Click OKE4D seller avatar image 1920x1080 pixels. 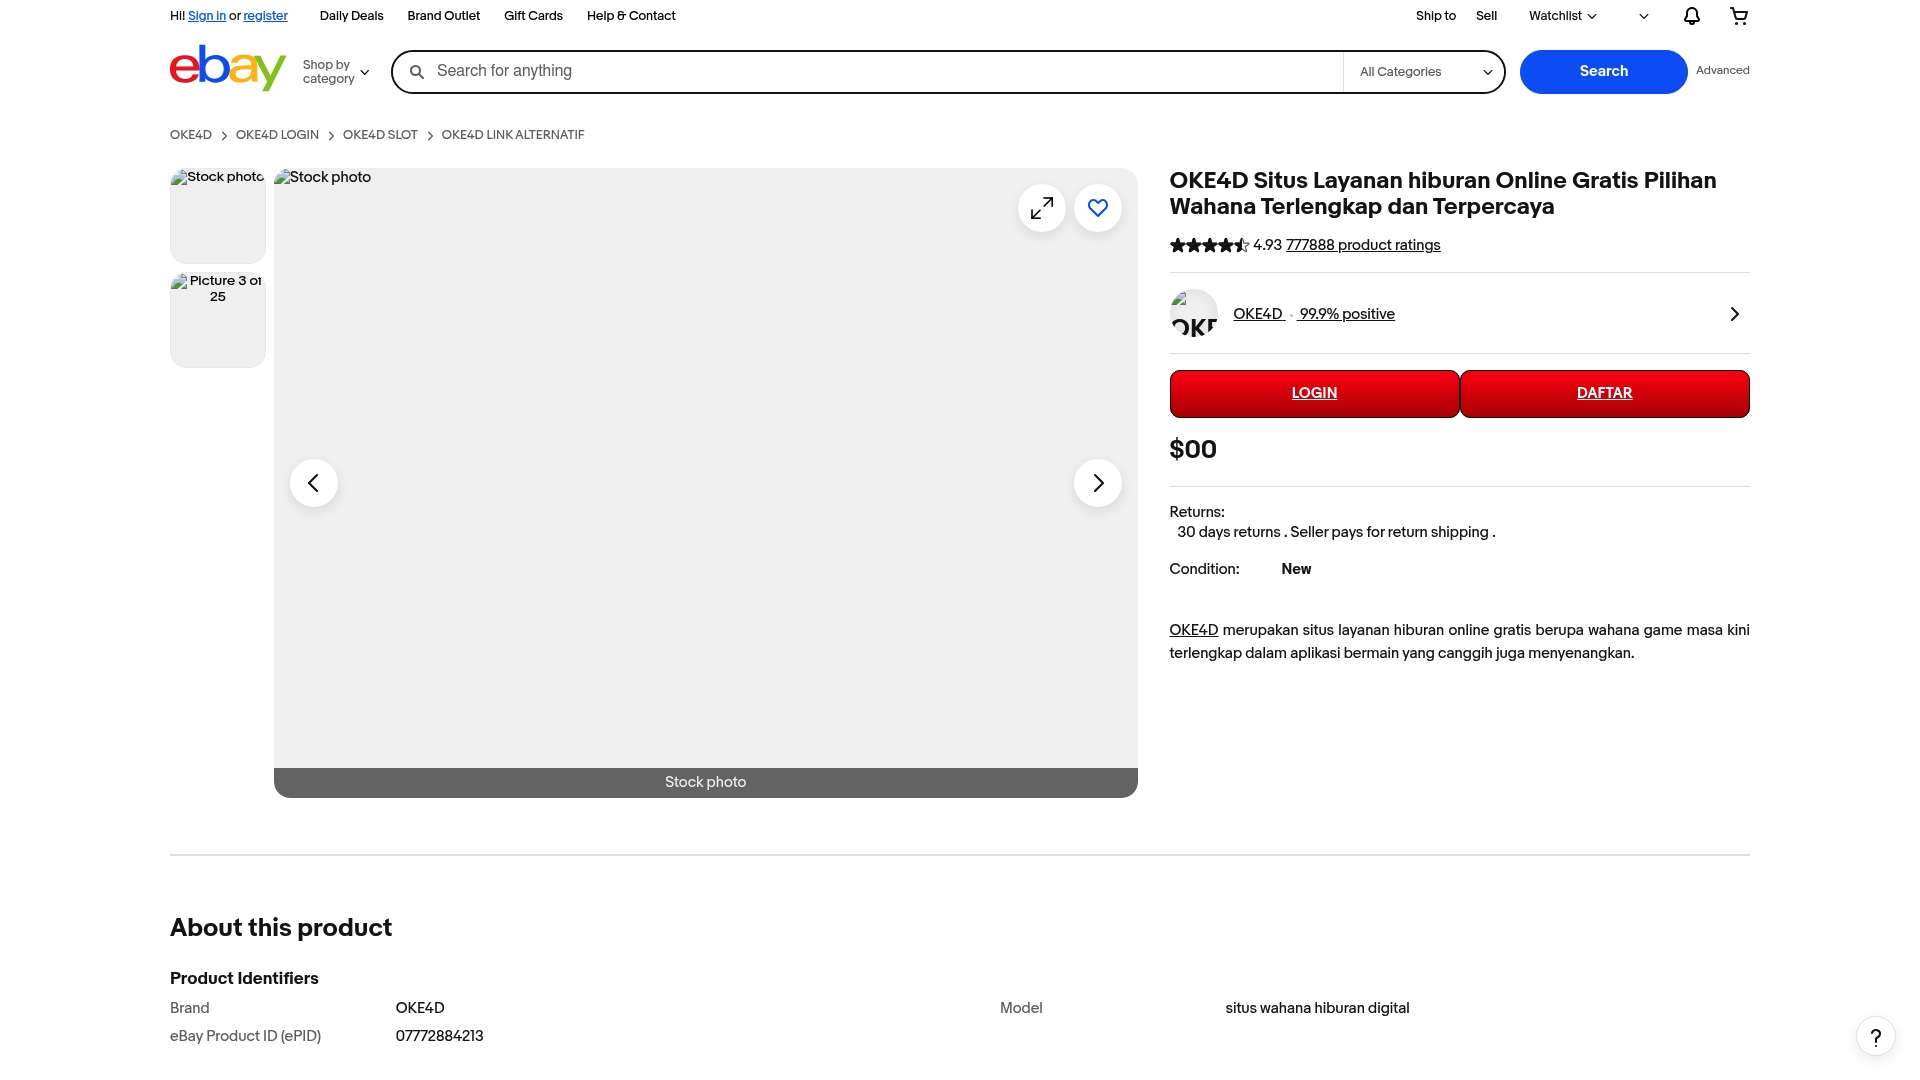1193,314
